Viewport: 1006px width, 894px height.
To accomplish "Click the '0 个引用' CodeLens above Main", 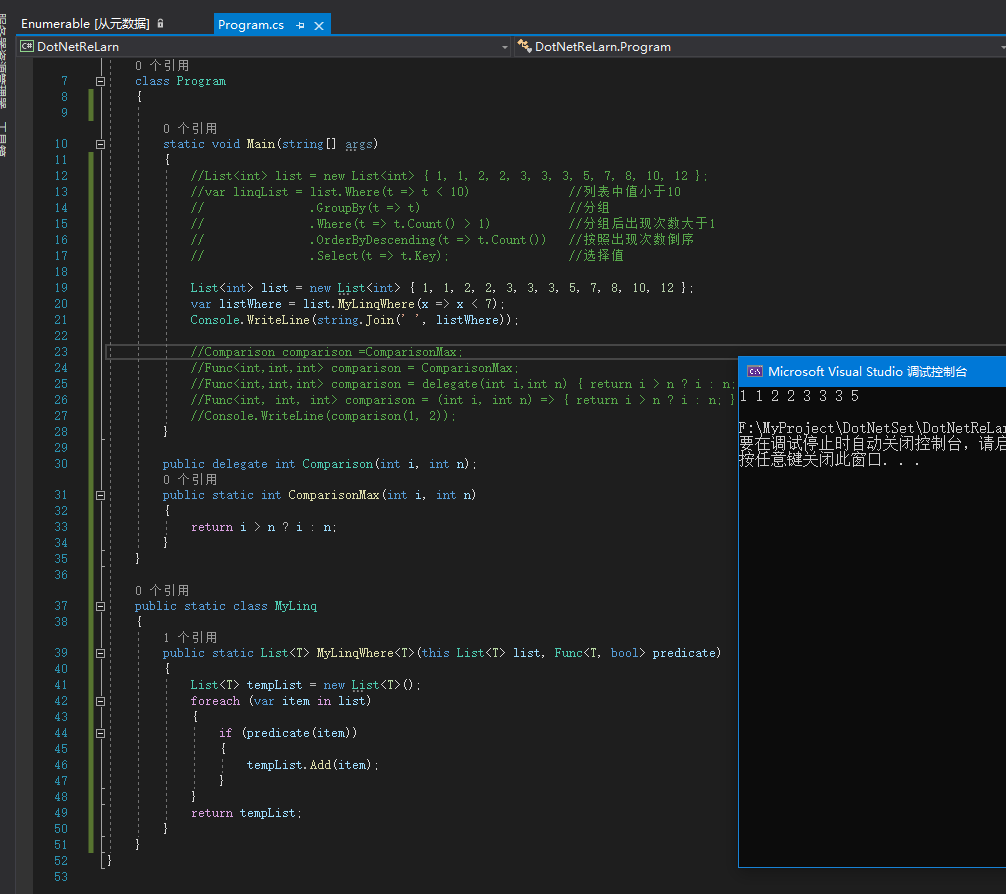I will point(190,128).
